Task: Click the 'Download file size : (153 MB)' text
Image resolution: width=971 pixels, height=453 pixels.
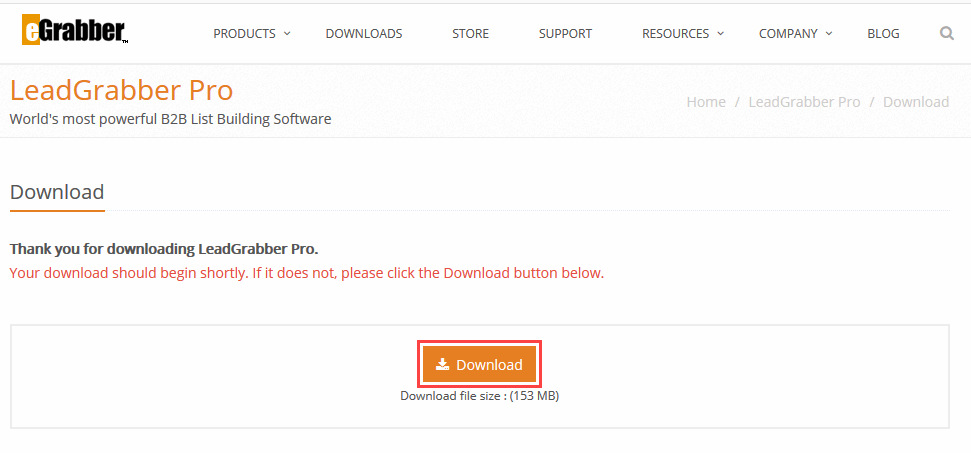Action: click(x=479, y=396)
